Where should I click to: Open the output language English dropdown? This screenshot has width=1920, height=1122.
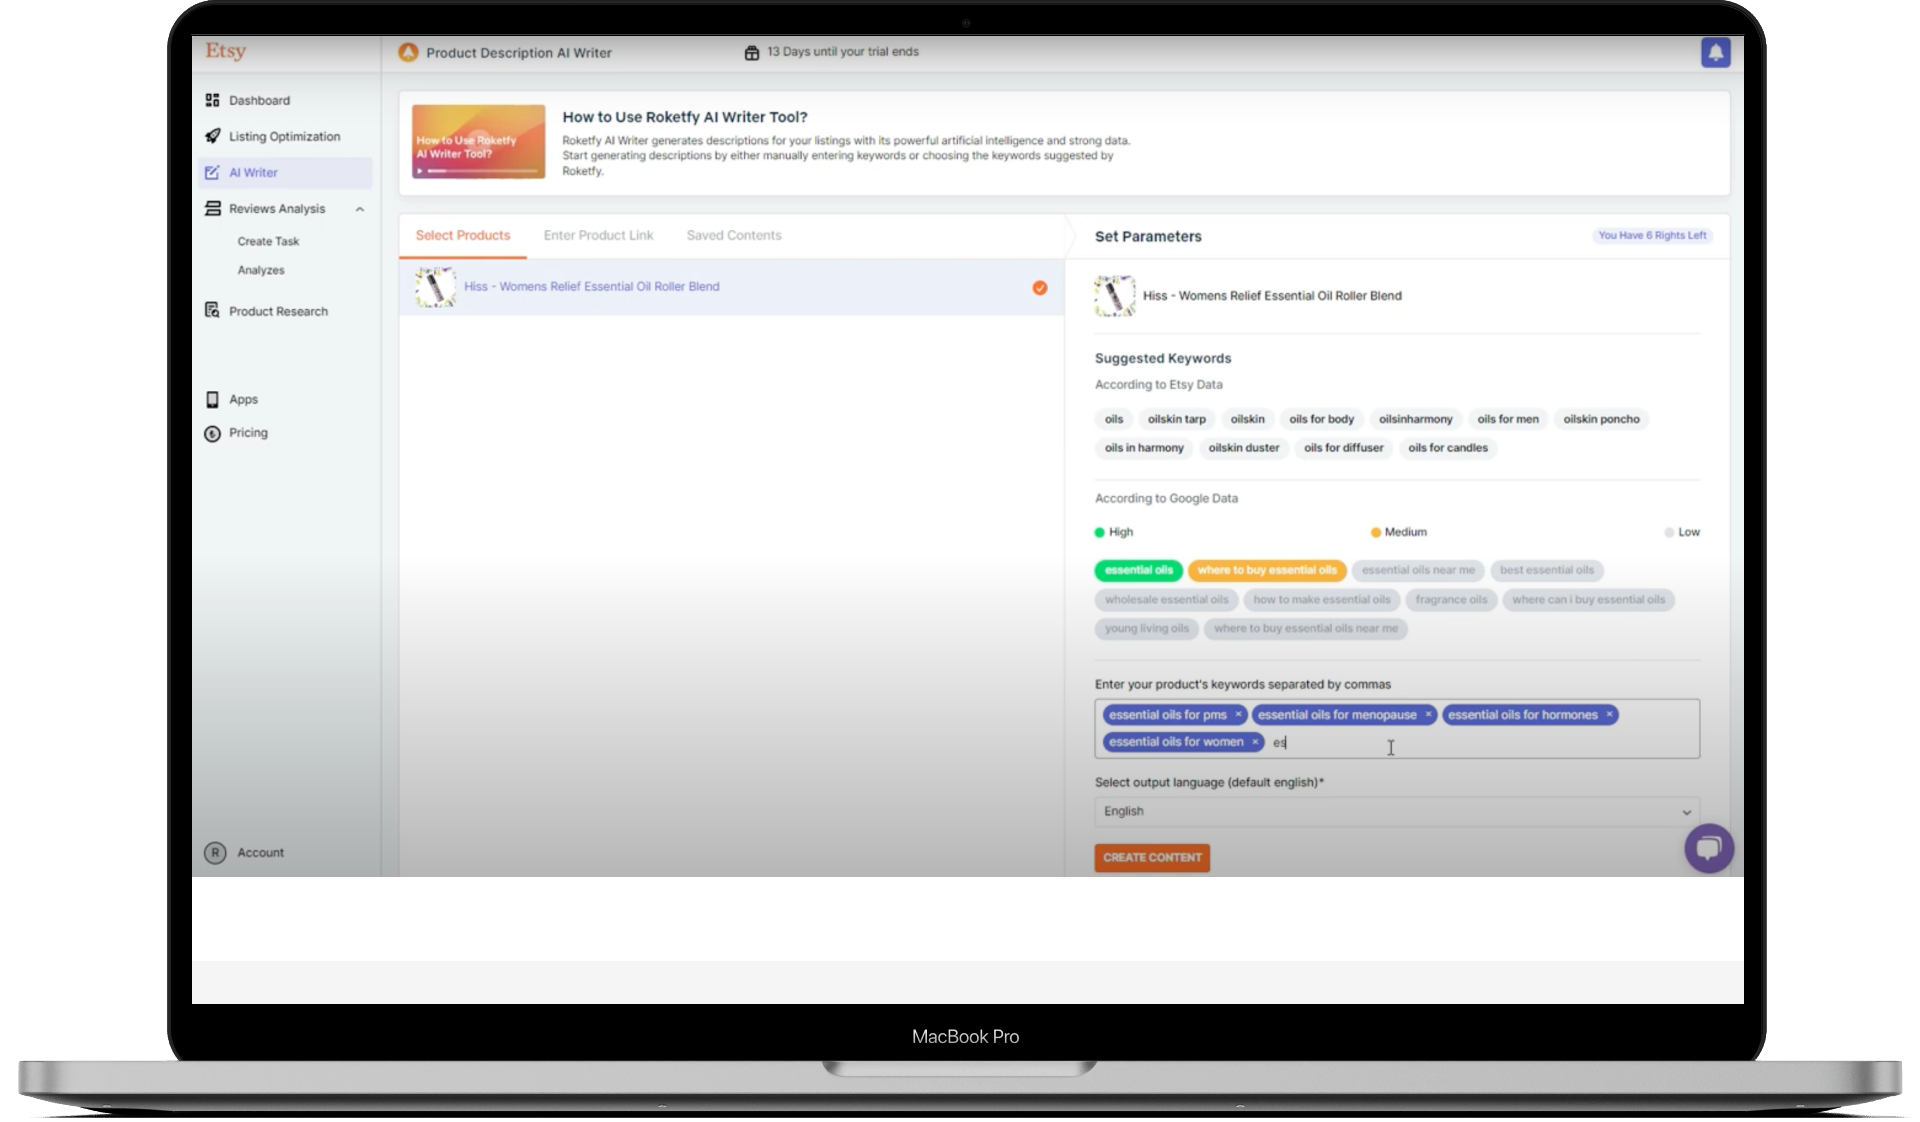pyautogui.click(x=1397, y=811)
